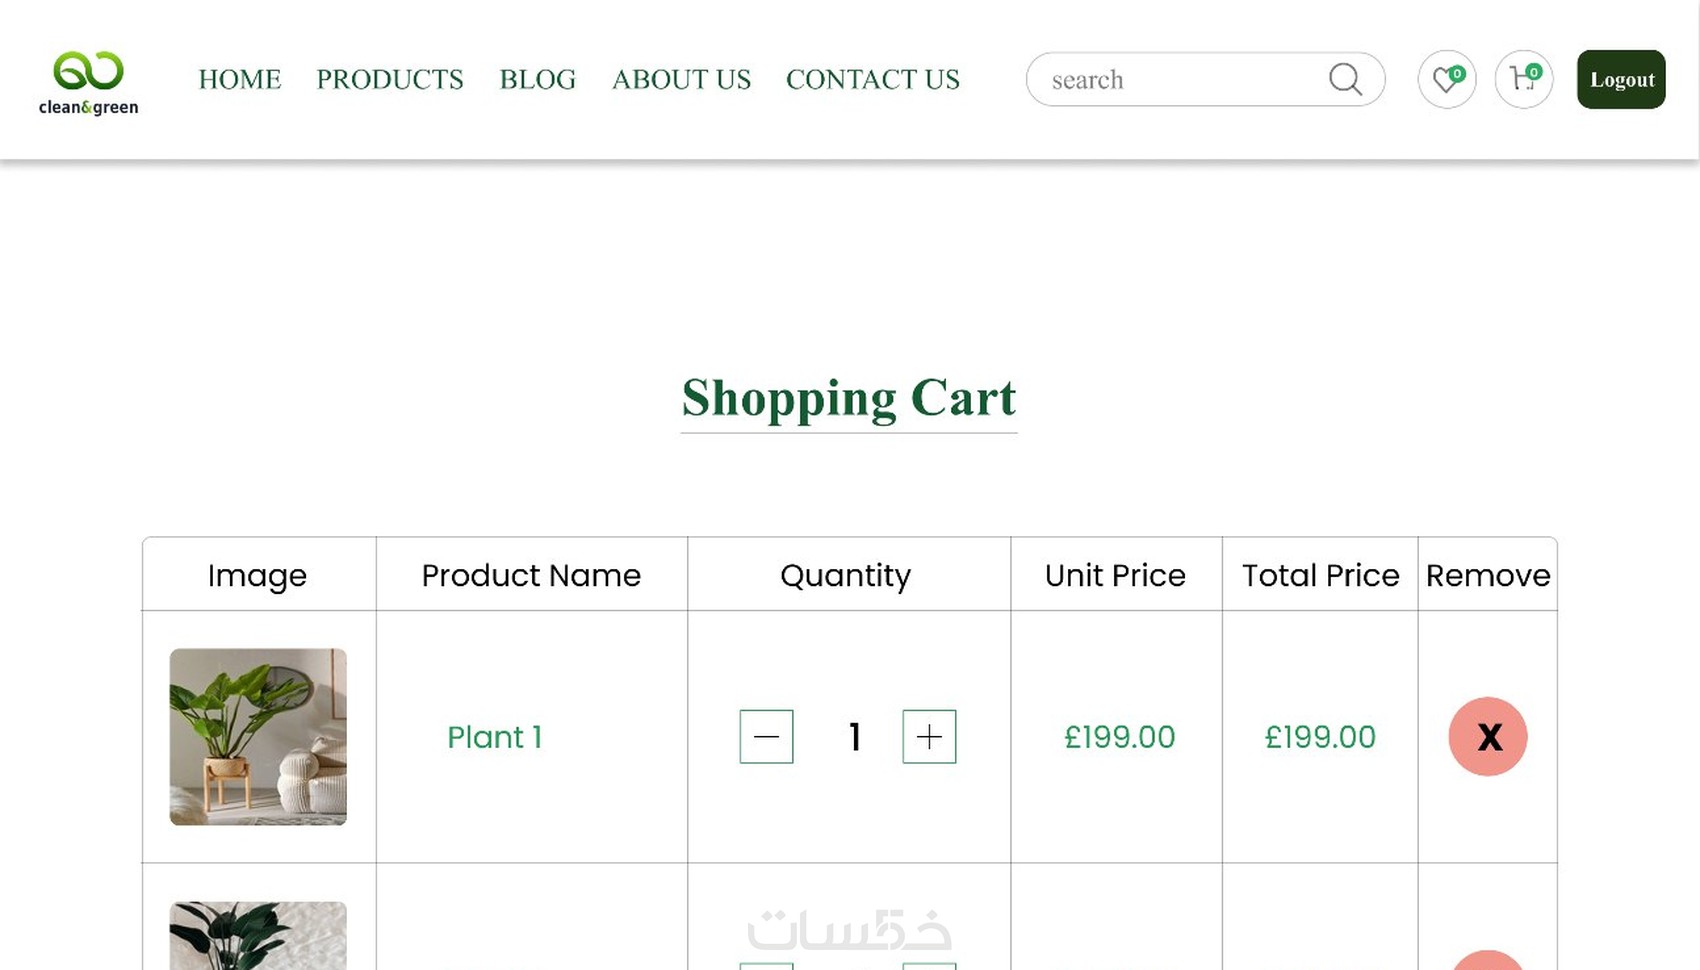Click the Plant 1 product name link
1700x970 pixels.
[x=494, y=737]
